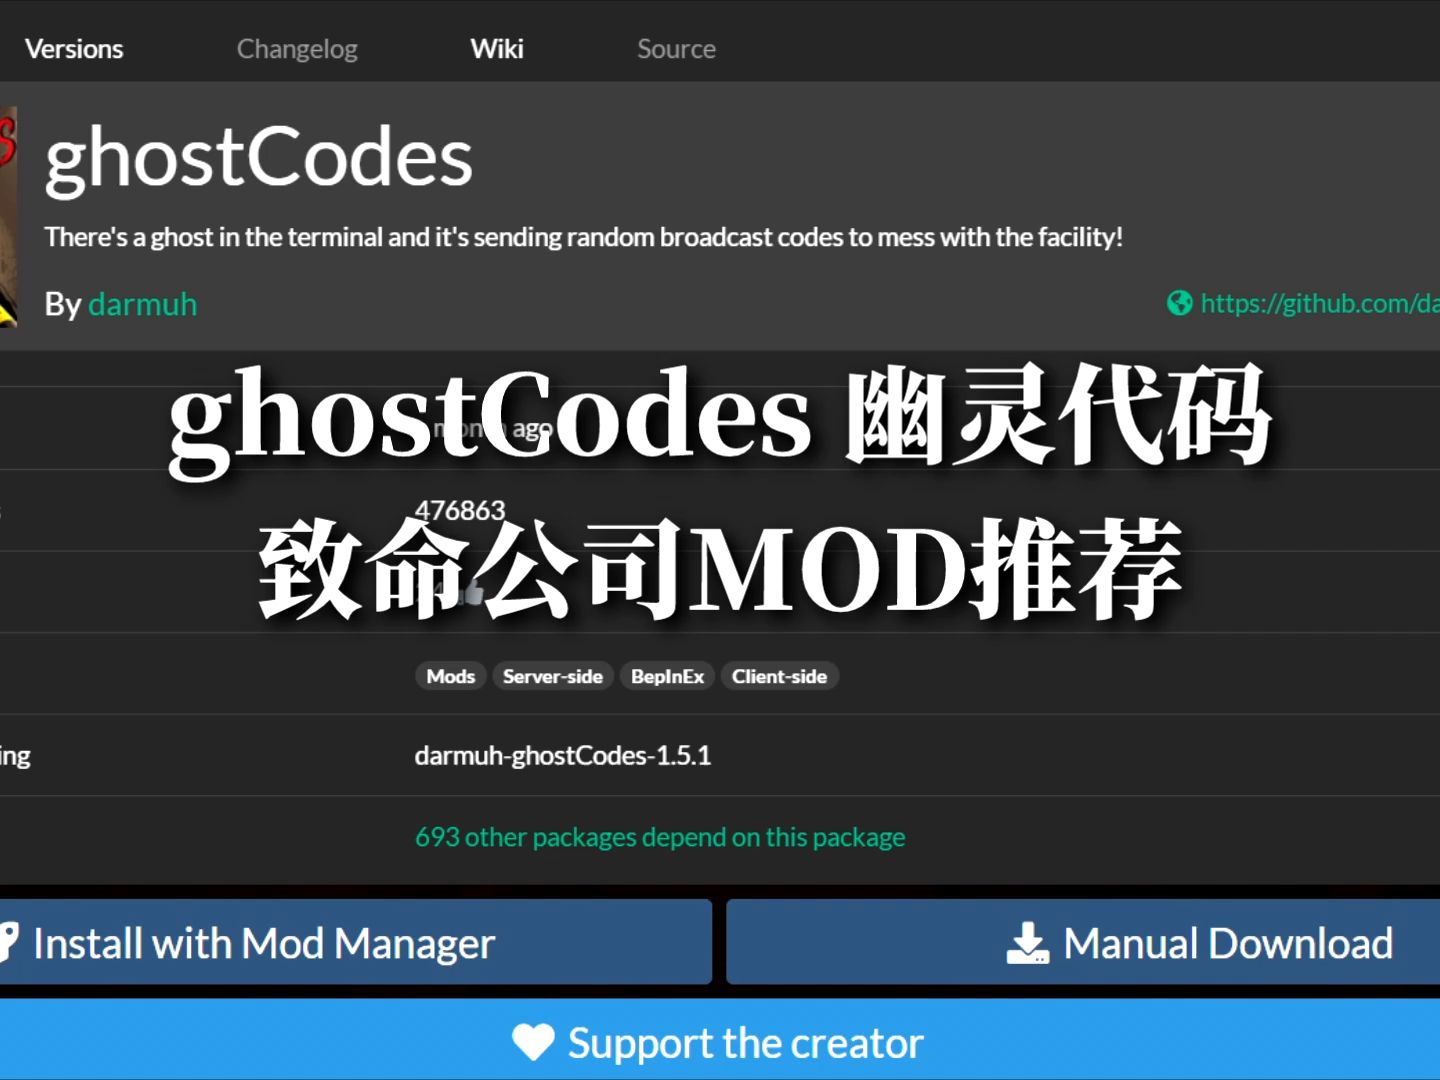Image resolution: width=1440 pixels, height=1080 pixels.
Task: Select the BepInEx category tag
Action: click(667, 676)
